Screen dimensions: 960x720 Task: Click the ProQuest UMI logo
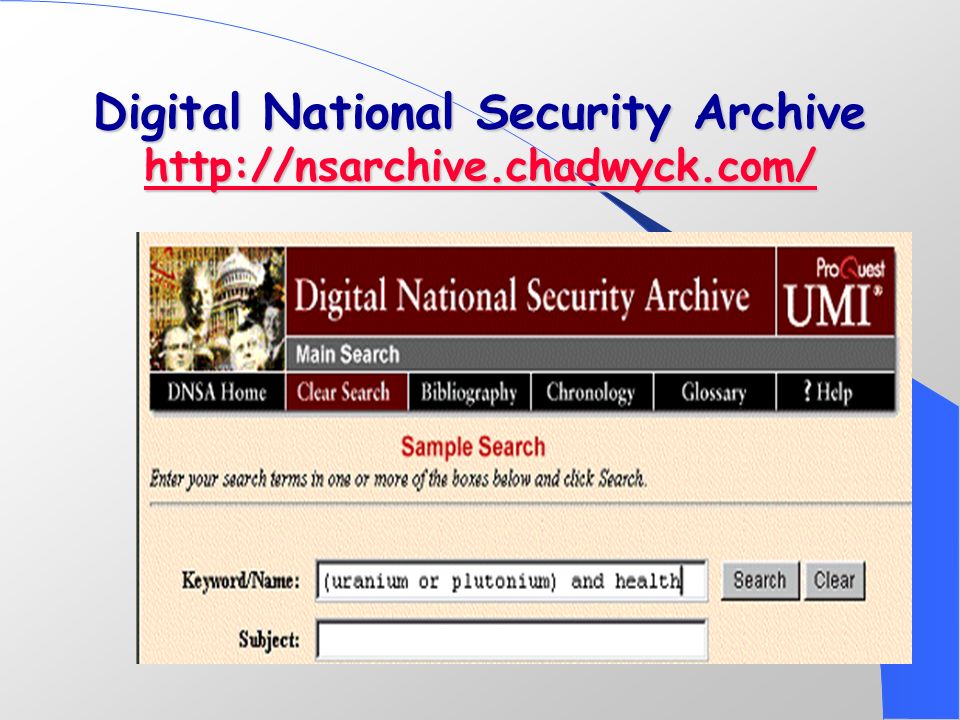tap(836, 291)
